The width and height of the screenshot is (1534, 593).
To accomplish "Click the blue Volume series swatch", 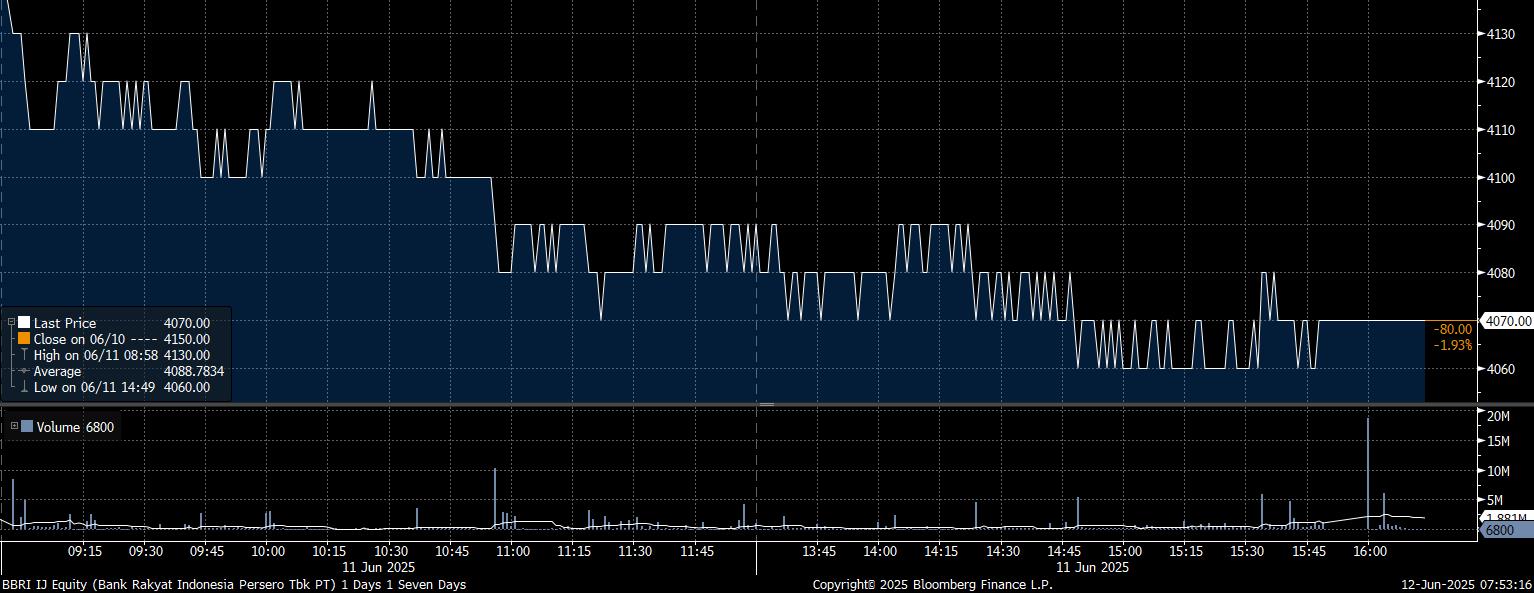I will [27, 427].
